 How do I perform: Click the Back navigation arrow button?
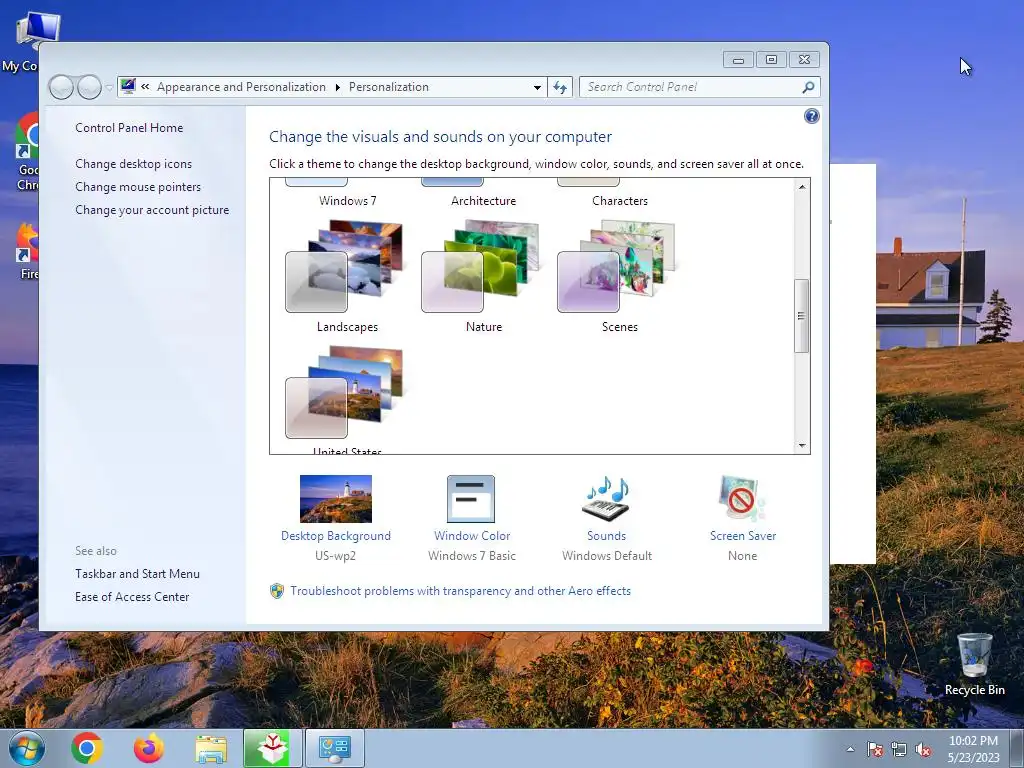click(x=61, y=87)
